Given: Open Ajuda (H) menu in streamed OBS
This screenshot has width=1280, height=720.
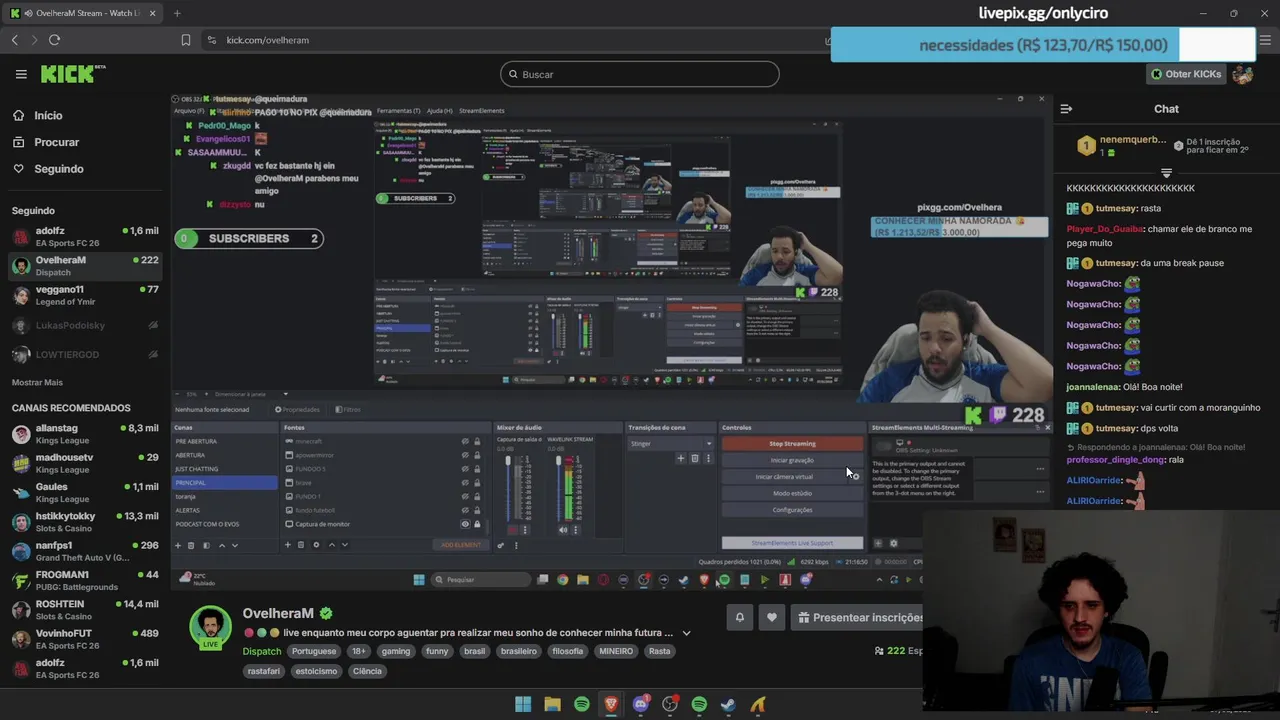Looking at the screenshot, I should click(440, 111).
